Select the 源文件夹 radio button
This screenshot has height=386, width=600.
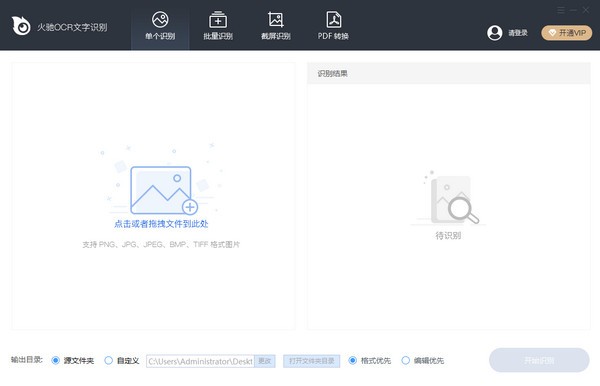55,360
